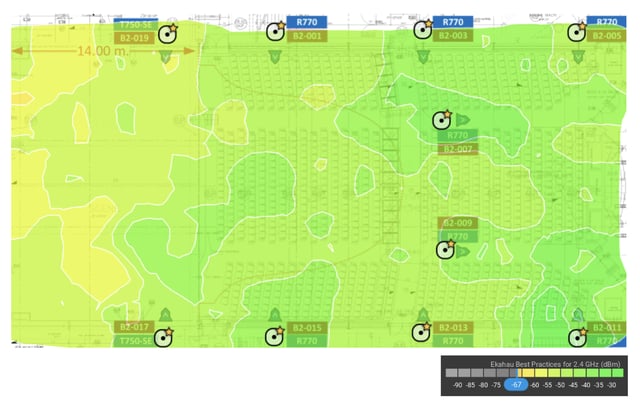Select the access point icon beside B2-019
The image size is (640, 406).
click(167, 34)
